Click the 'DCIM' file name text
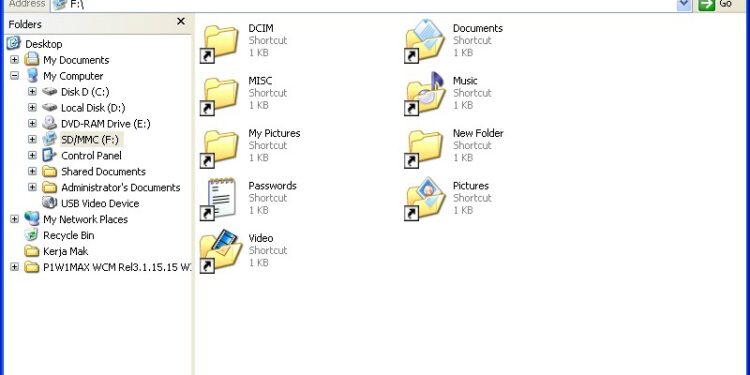The height and width of the screenshot is (375, 750). tap(261, 28)
